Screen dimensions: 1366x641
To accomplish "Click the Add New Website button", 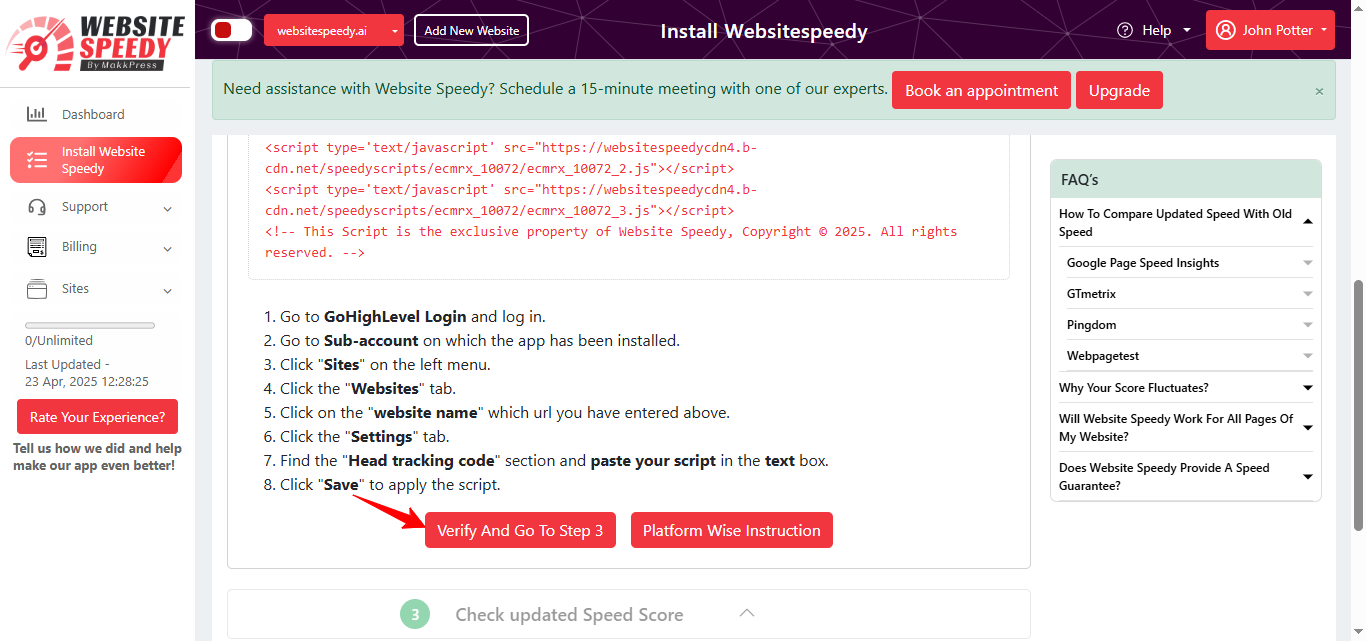I will (x=471, y=30).
